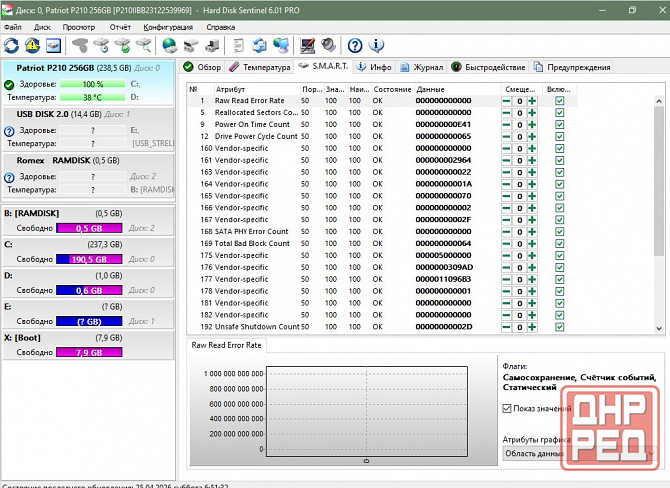This screenshot has width=670, height=488.
Task: Open the Диск menu
Action: pos(42,27)
